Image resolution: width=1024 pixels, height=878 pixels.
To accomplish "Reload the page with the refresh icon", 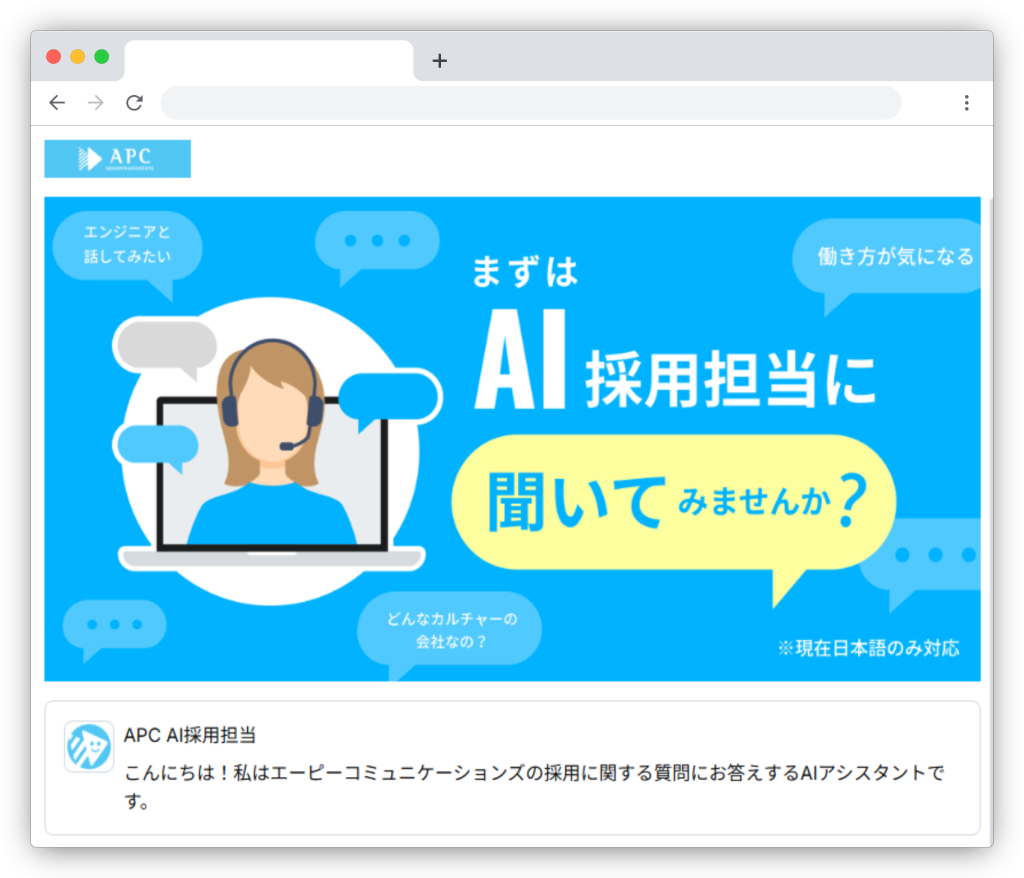I will [135, 103].
